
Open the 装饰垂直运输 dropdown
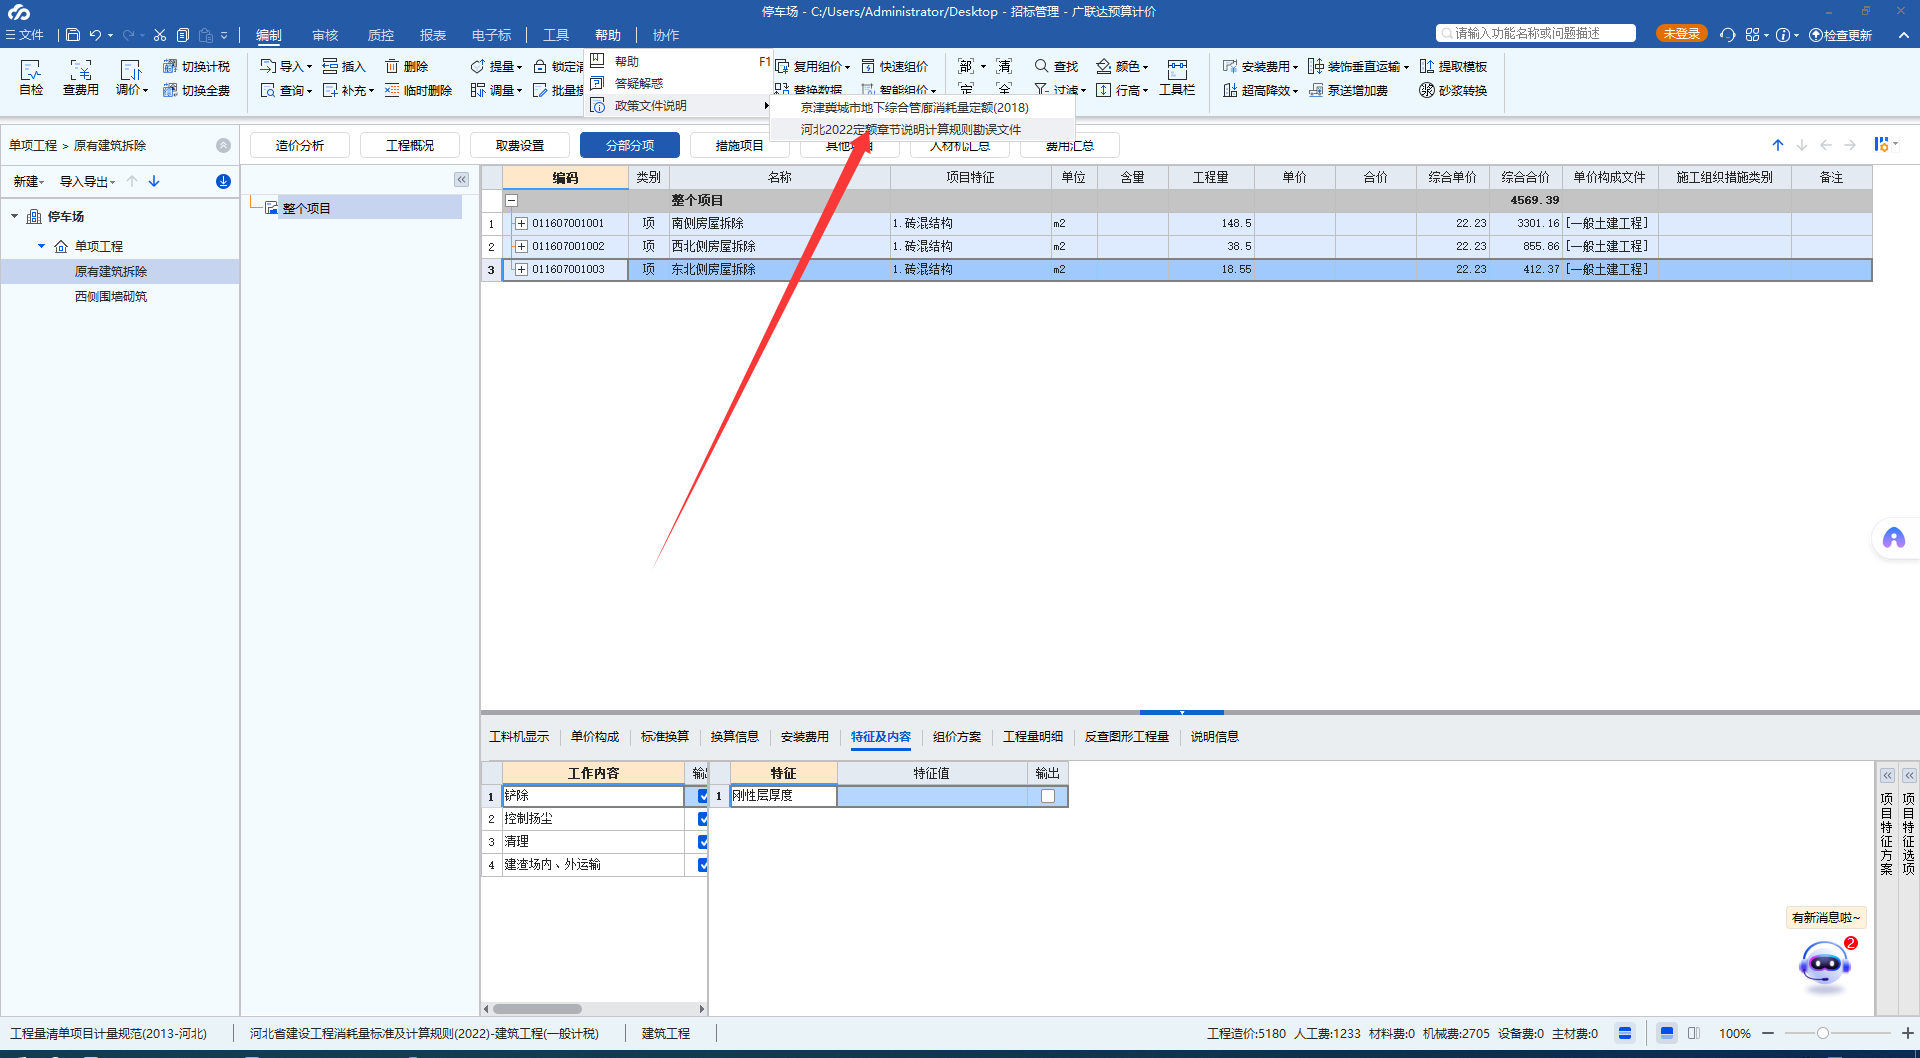coord(1358,66)
